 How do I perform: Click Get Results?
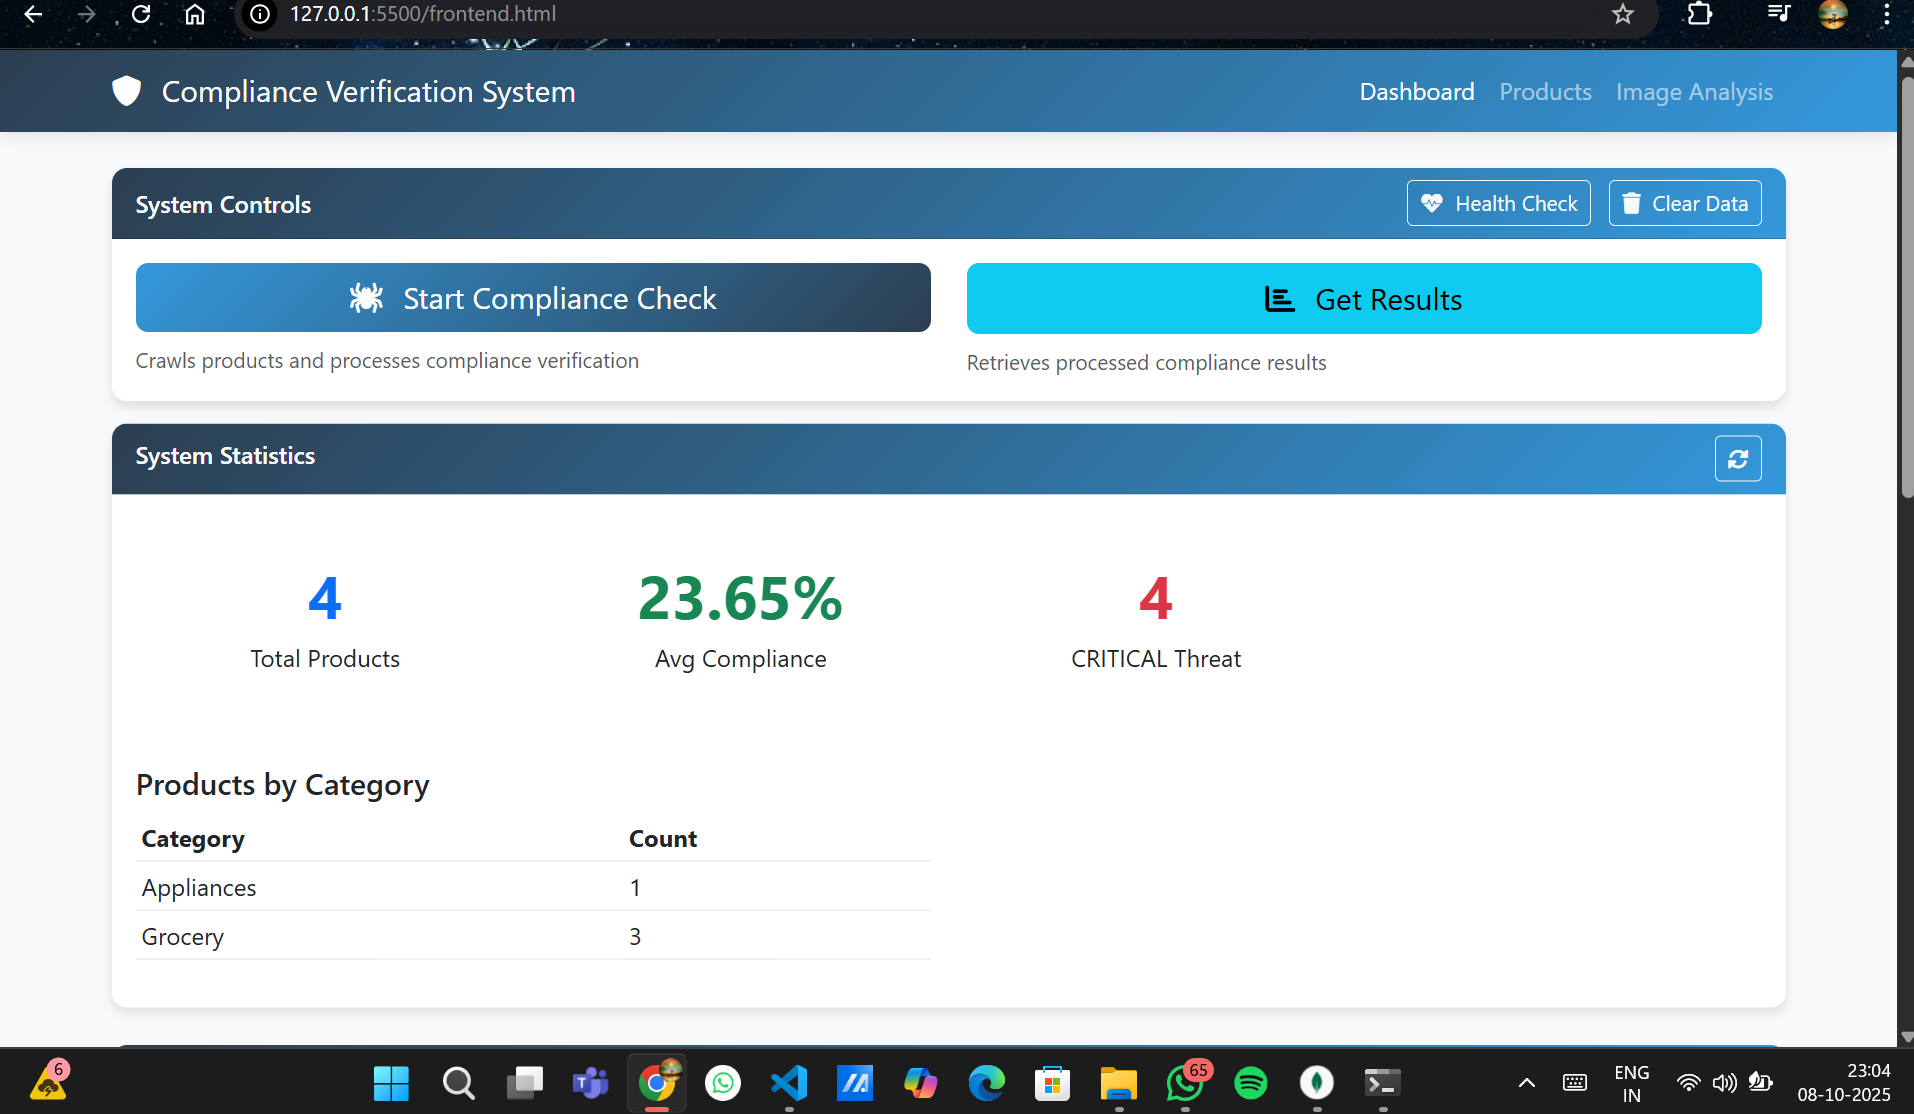(x=1363, y=298)
